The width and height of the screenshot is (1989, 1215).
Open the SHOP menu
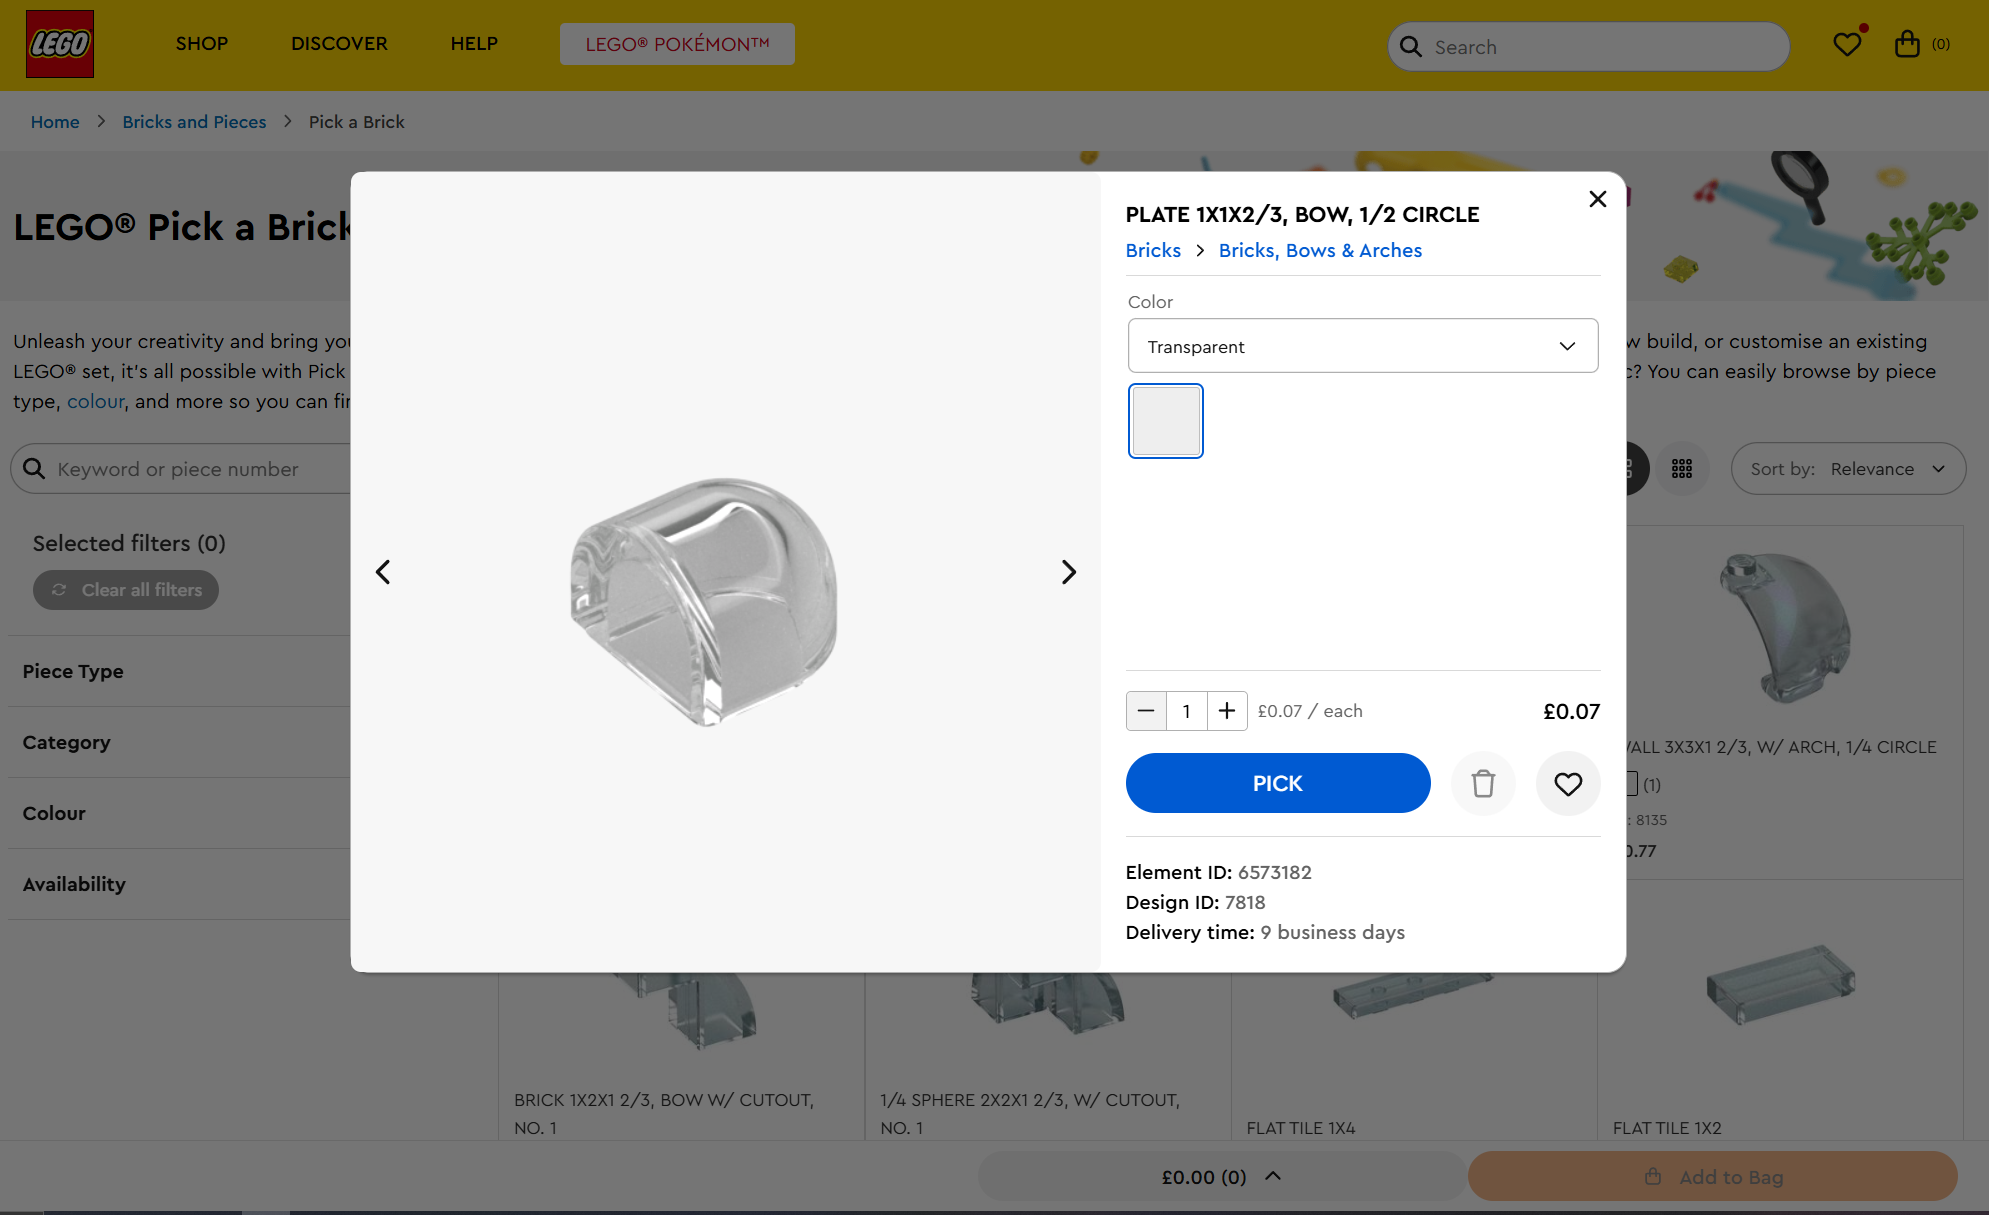point(202,44)
